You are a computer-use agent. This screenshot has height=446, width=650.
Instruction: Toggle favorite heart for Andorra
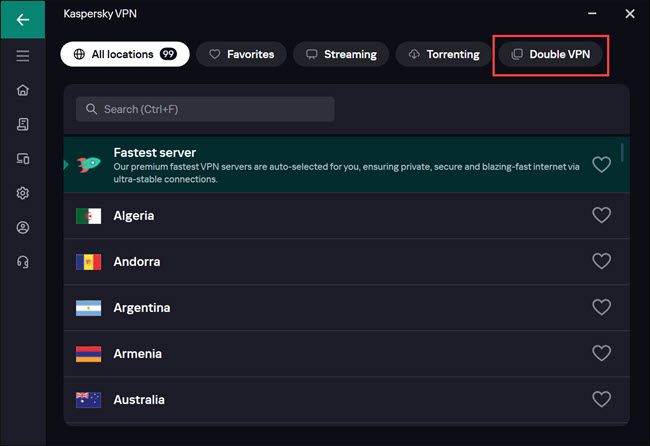pos(601,262)
